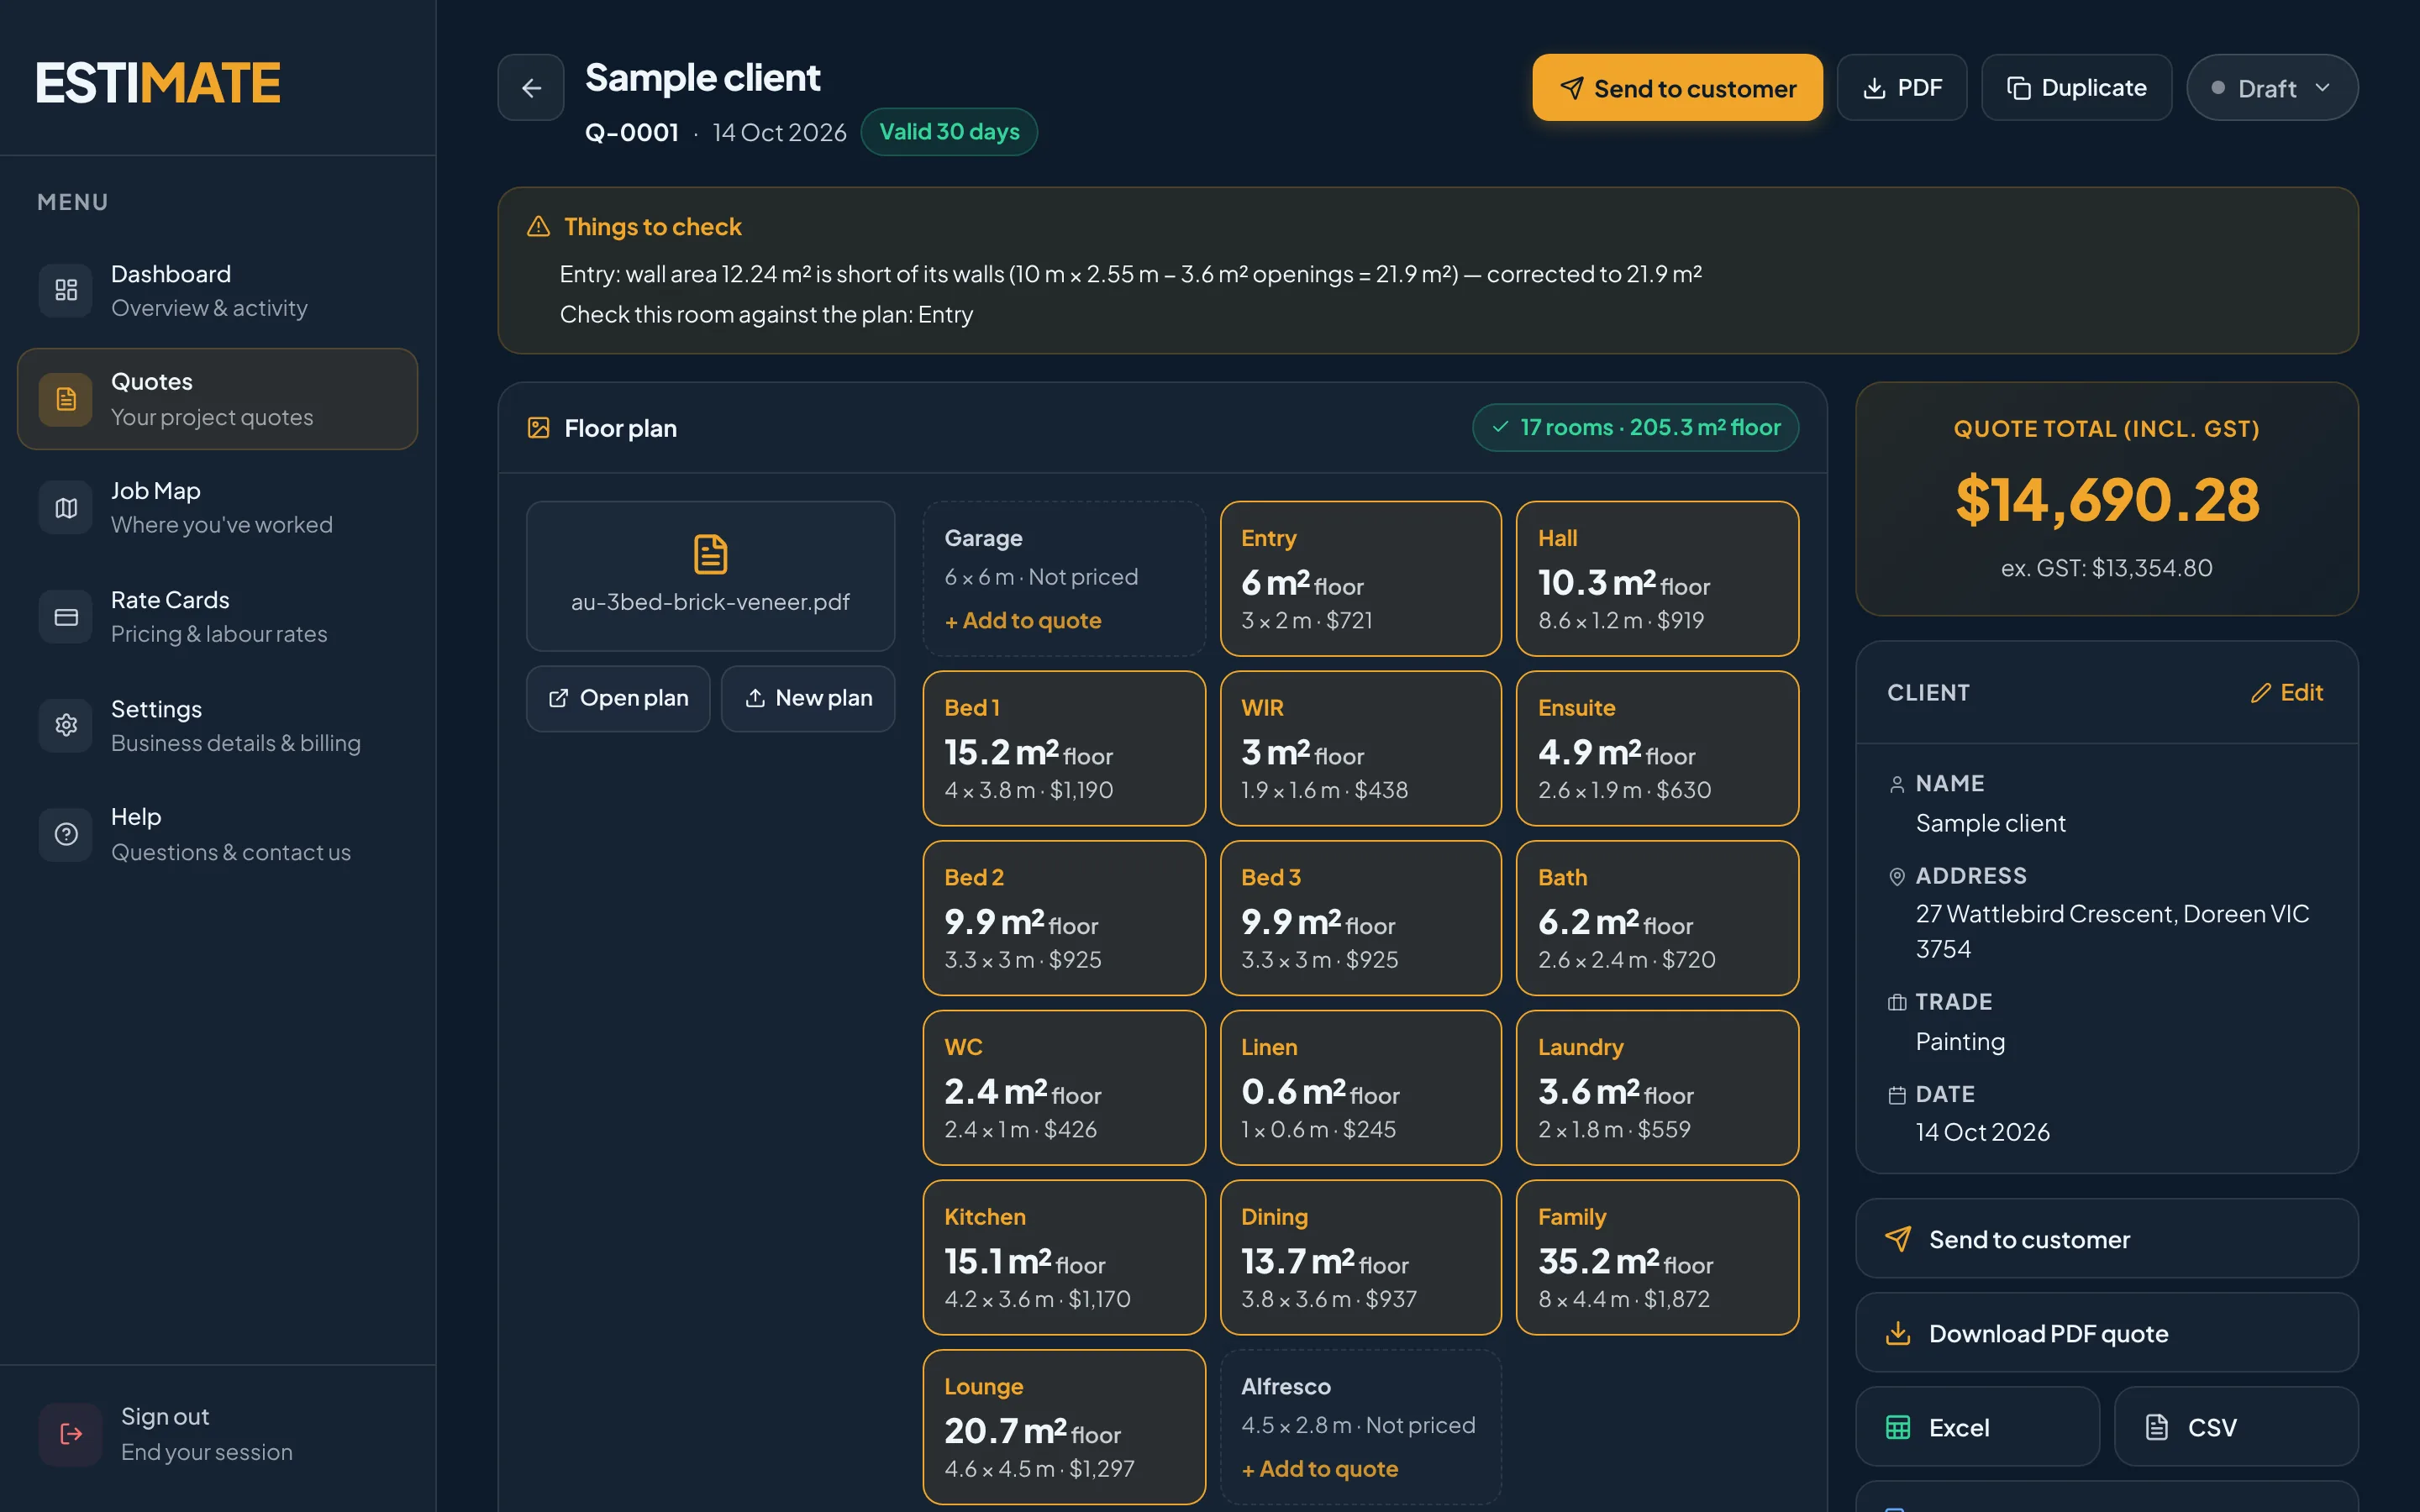Download the PDF from header

tap(1901, 88)
